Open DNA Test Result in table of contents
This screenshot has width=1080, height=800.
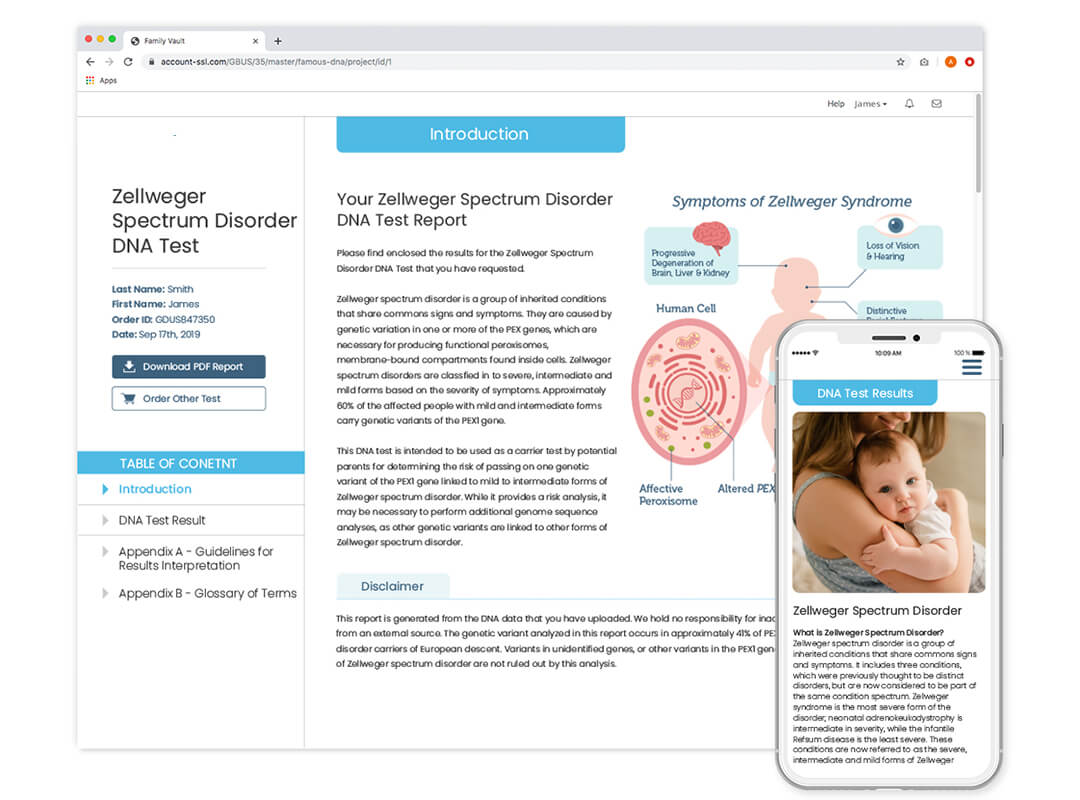(x=162, y=520)
